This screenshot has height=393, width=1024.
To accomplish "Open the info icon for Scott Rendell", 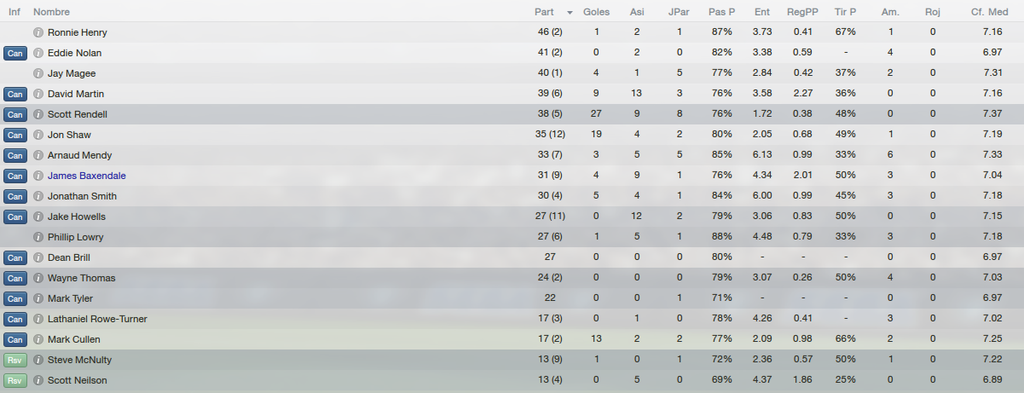I will (x=39, y=114).
